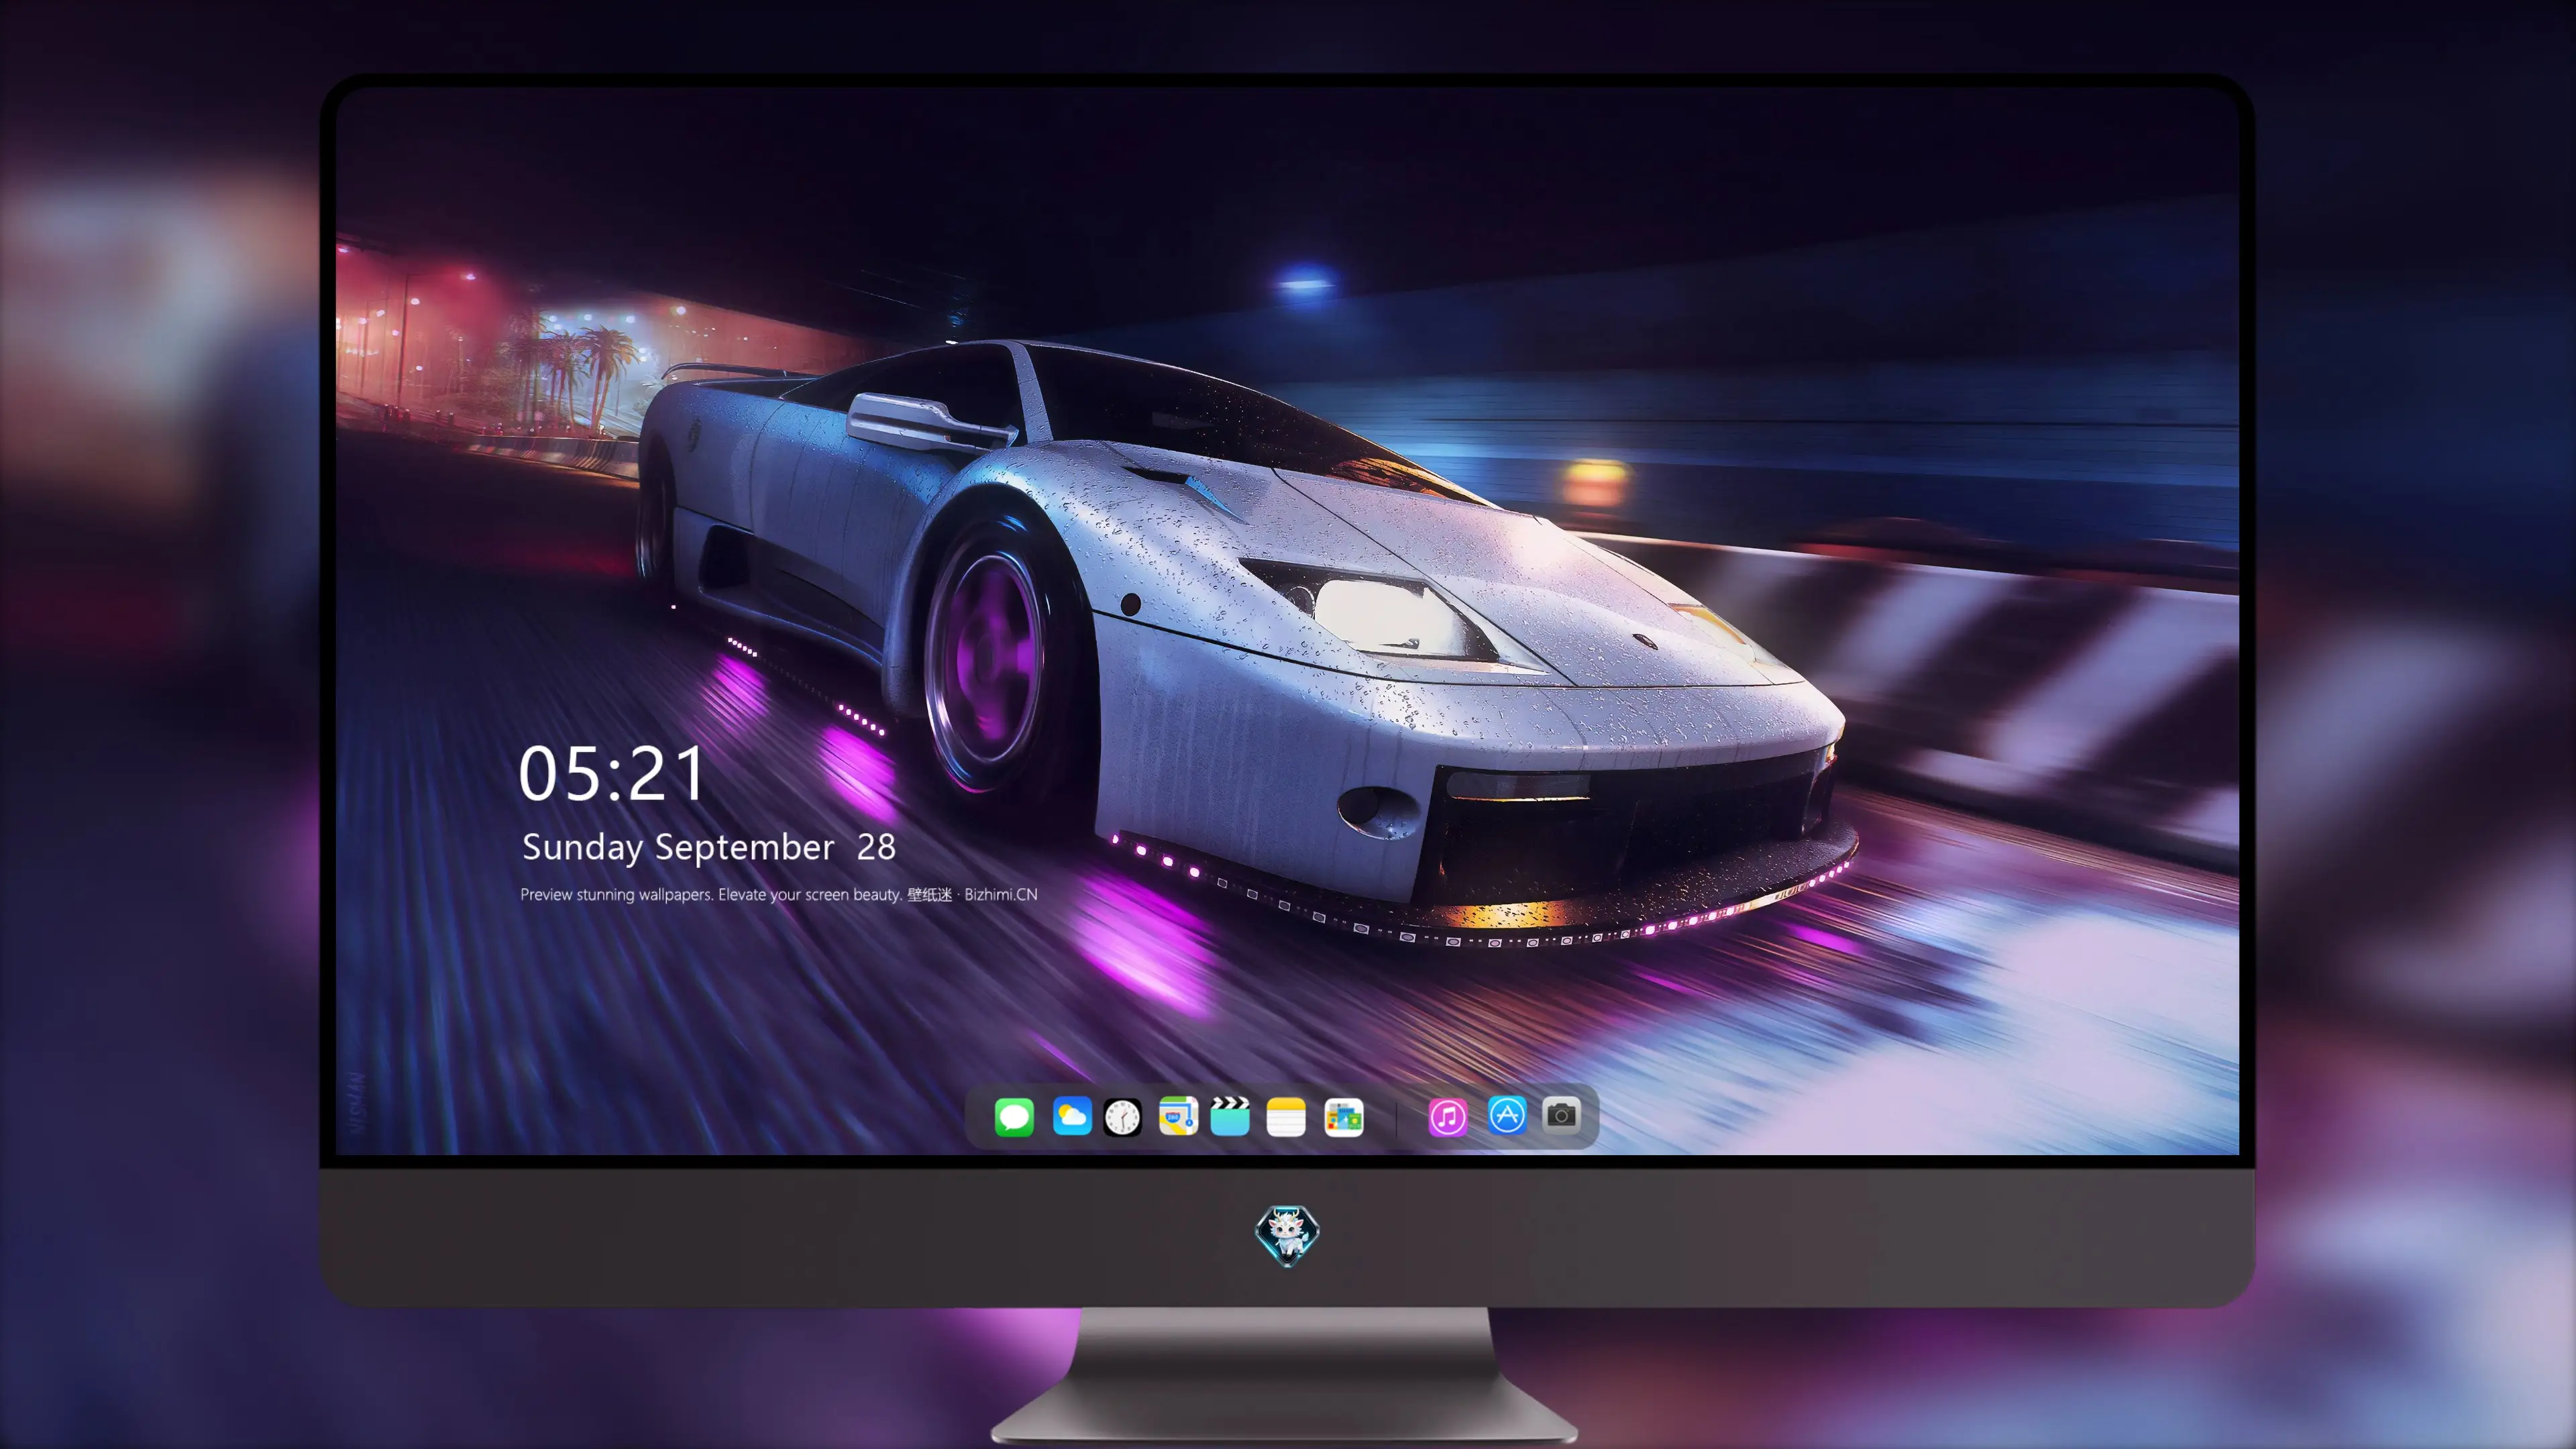Click the 05:21 clock display

pyautogui.click(x=611, y=774)
